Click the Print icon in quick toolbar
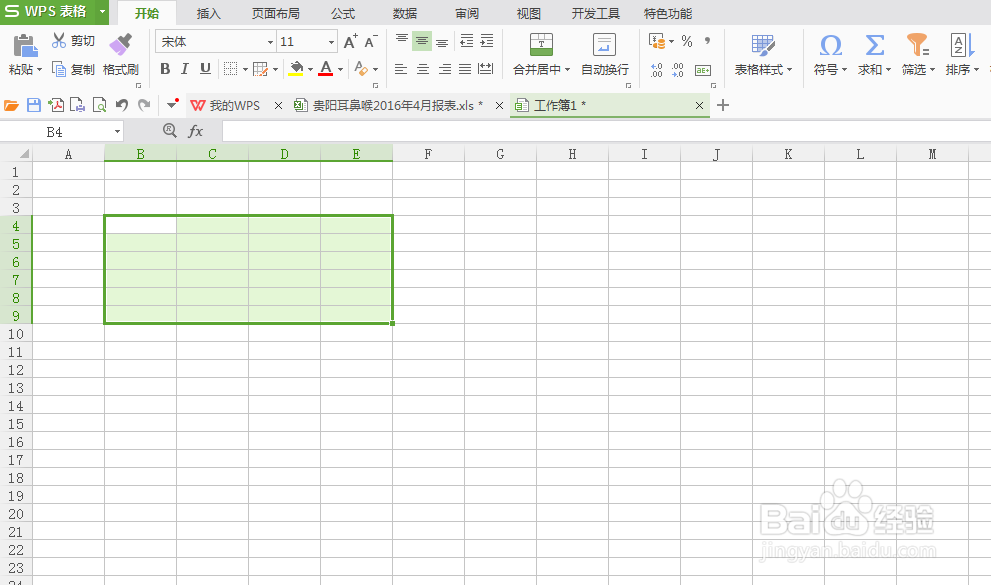991x585 pixels. click(x=77, y=106)
